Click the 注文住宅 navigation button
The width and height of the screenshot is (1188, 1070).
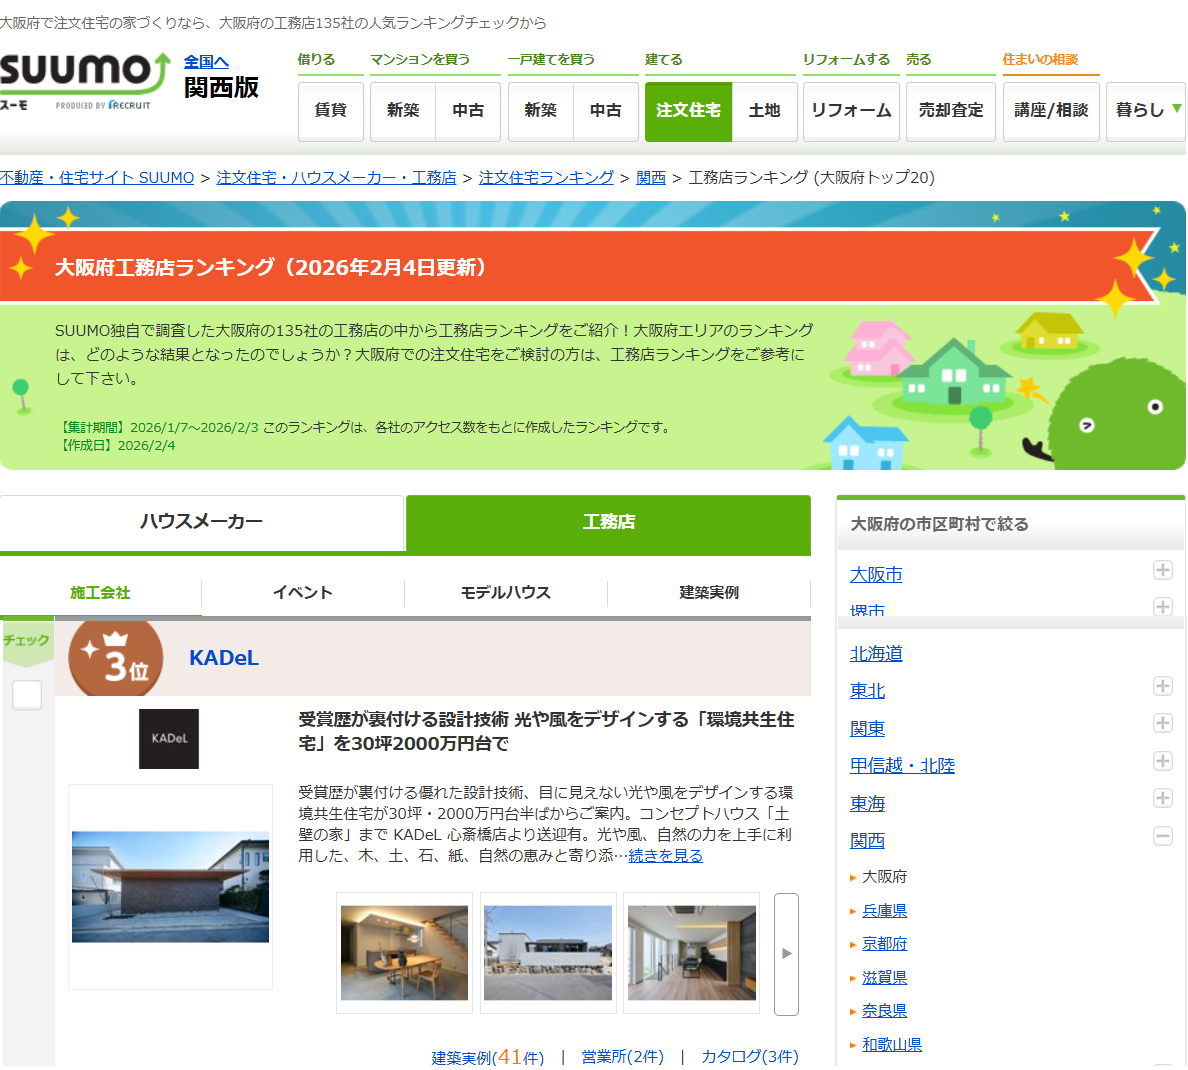point(688,110)
